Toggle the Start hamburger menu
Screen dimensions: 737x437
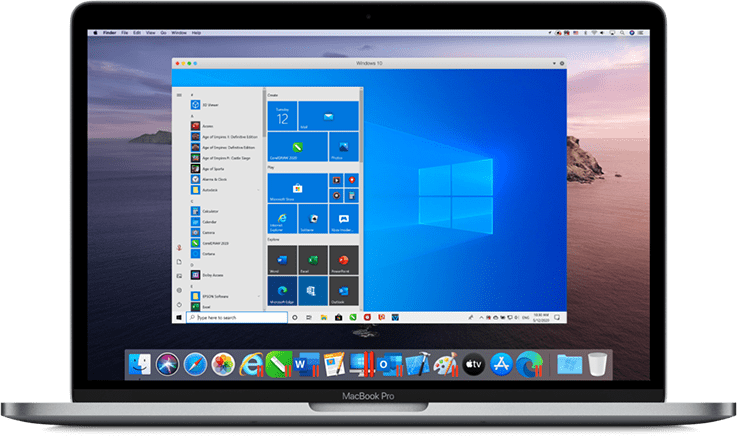179,95
